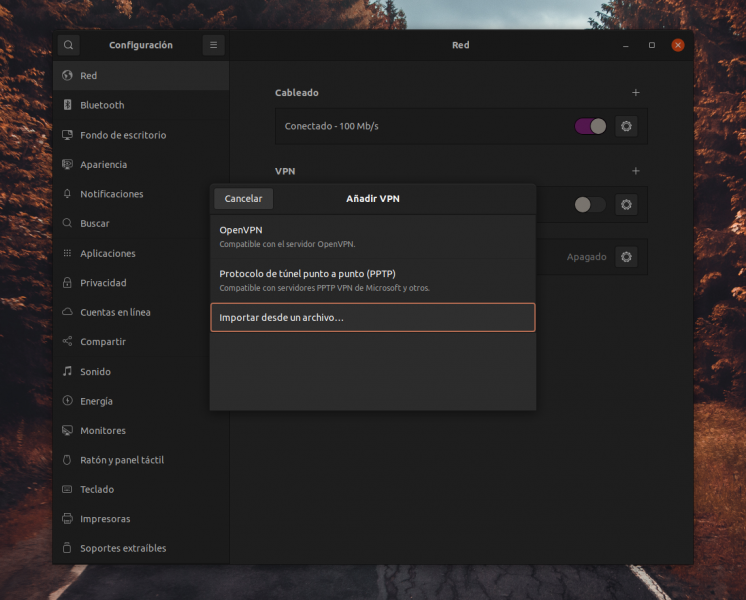The image size is (746, 600).
Task: Open Ratón y panel táctil settings
Action: [121, 460]
